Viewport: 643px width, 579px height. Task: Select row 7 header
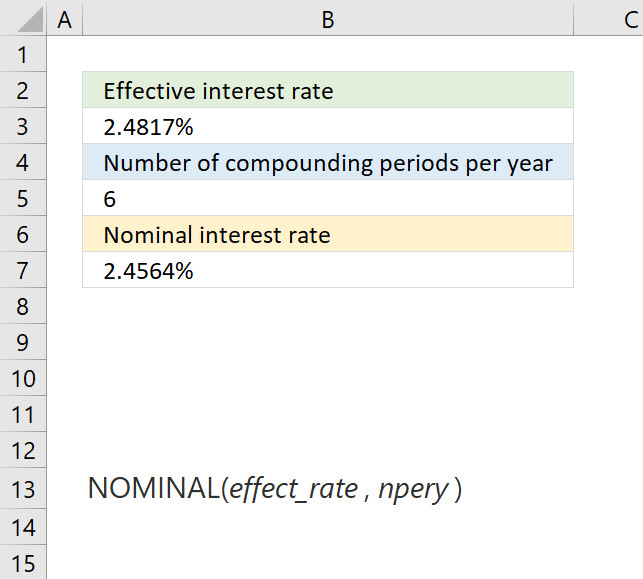[x=23, y=270]
